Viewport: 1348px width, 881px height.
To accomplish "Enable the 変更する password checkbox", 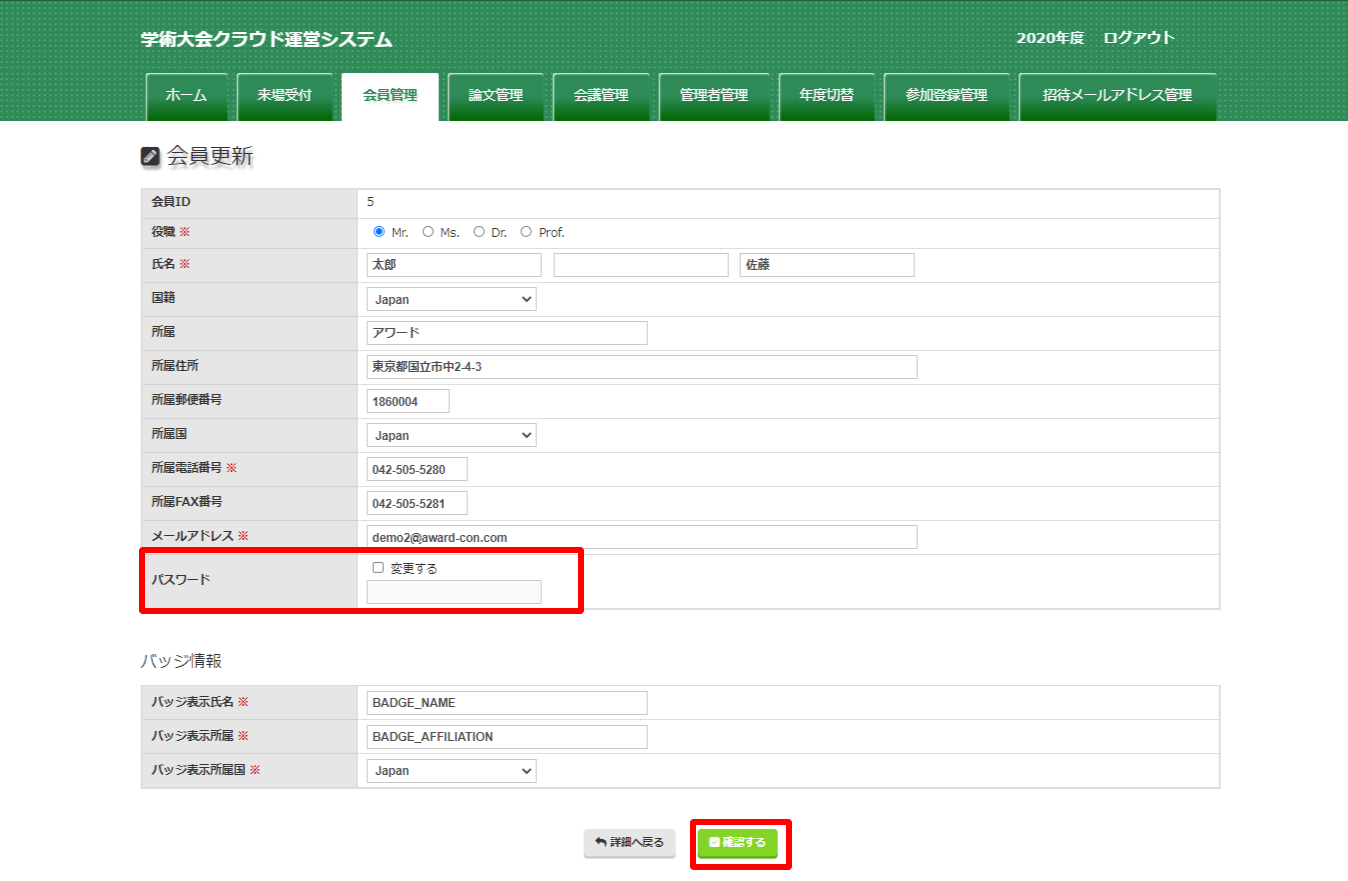I will point(378,568).
